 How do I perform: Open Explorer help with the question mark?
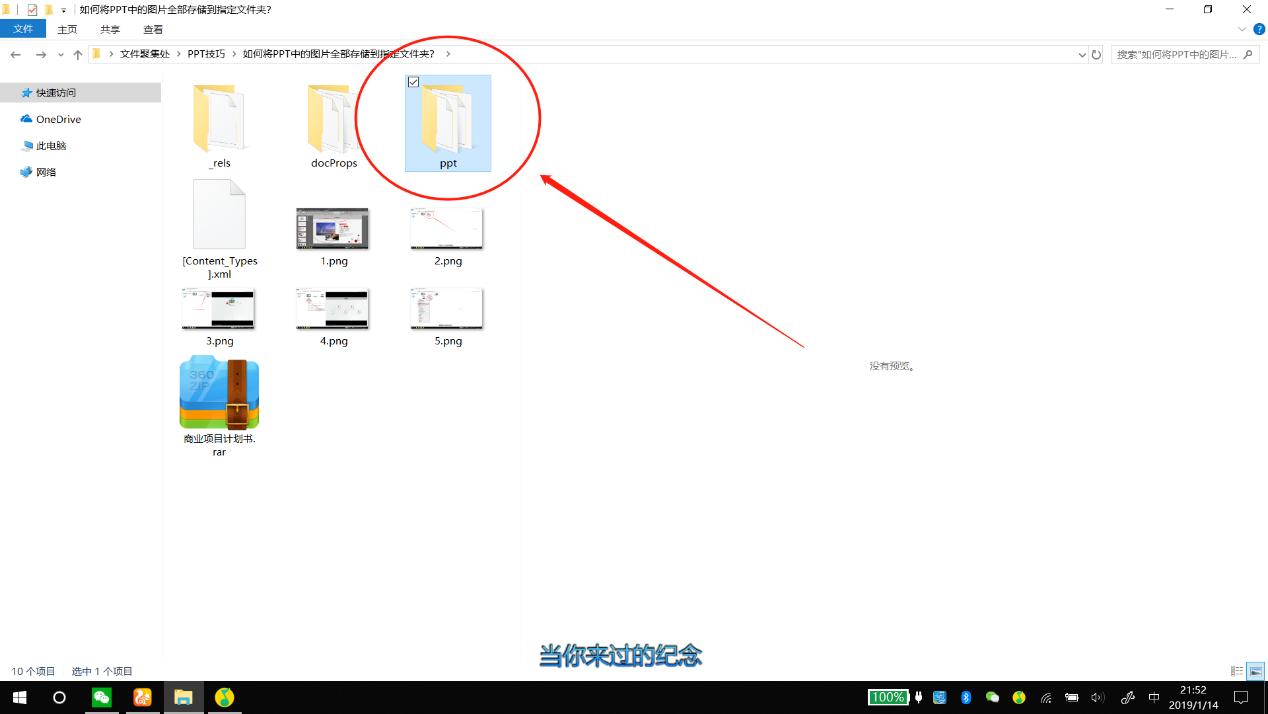click(1259, 29)
